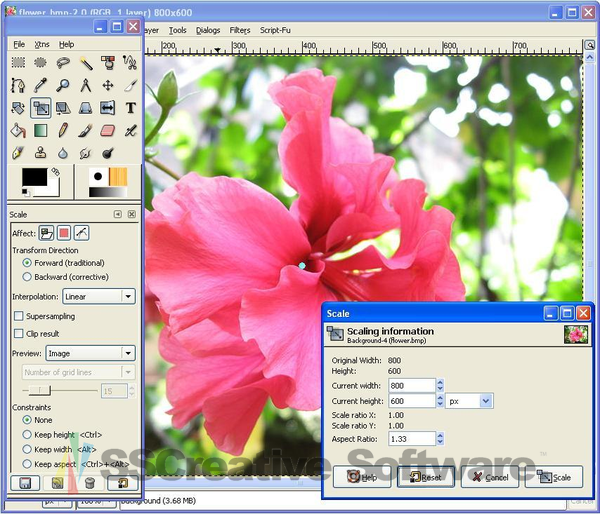Image resolution: width=600 pixels, height=514 pixels.
Task: Select the None constraint option
Action: [x=37, y=420]
